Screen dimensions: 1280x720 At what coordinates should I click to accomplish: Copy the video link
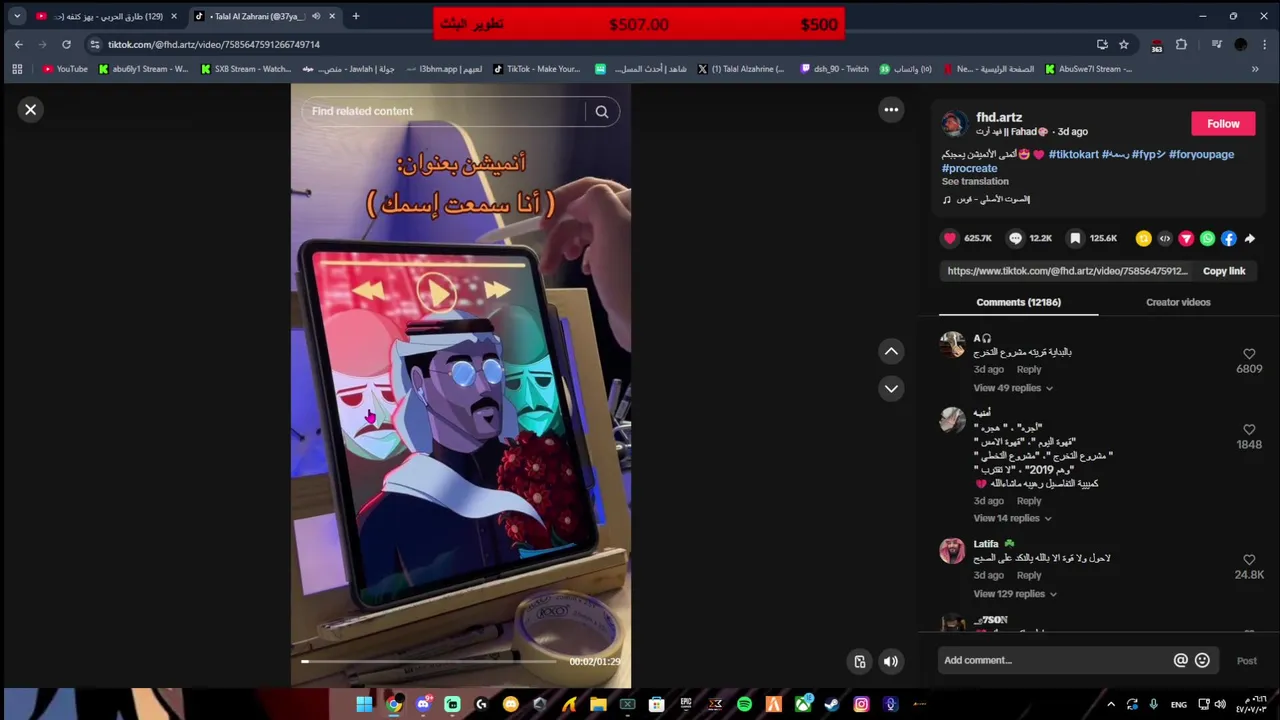pyautogui.click(x=1224, y=271)
